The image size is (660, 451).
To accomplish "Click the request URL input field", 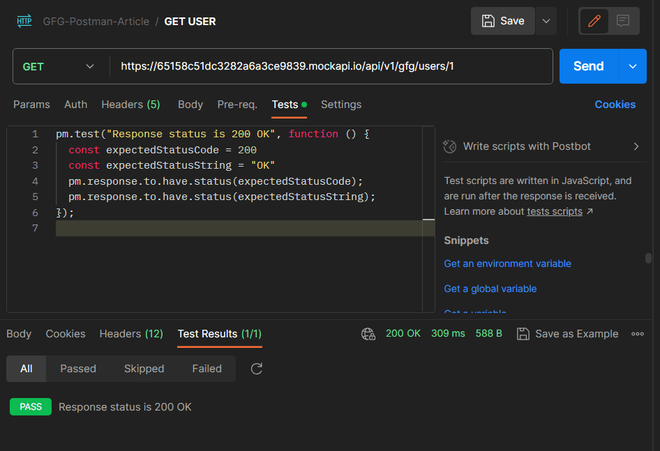I will tap(330, 66).
